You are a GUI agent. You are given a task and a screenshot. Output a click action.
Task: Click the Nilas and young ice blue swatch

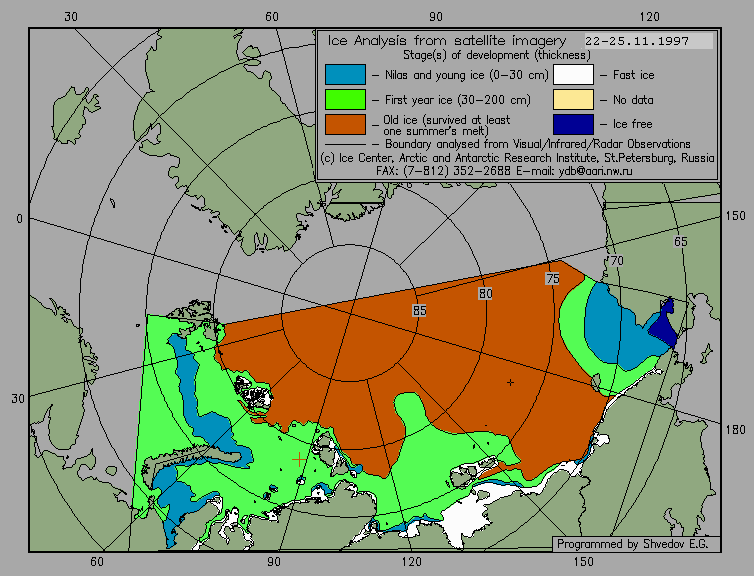(345, 75)
